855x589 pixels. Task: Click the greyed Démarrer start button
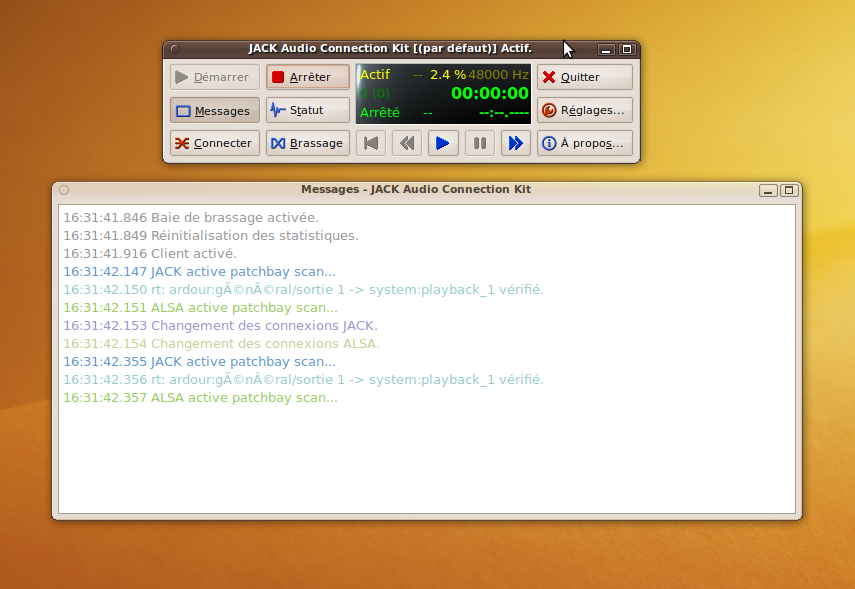215,77
